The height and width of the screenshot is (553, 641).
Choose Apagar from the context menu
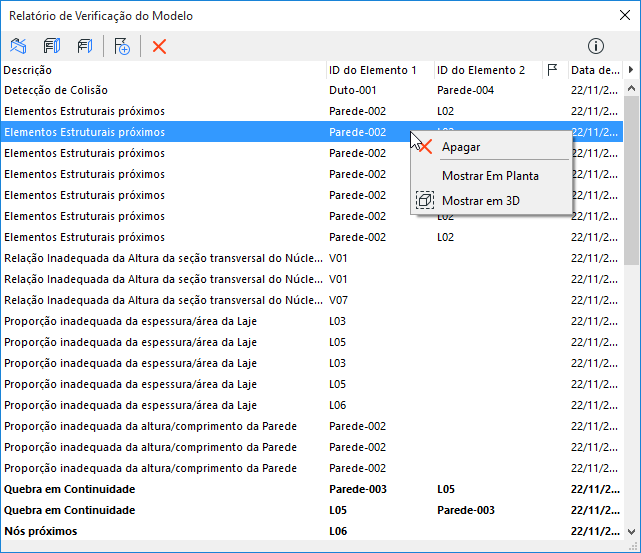coord(491,147)
